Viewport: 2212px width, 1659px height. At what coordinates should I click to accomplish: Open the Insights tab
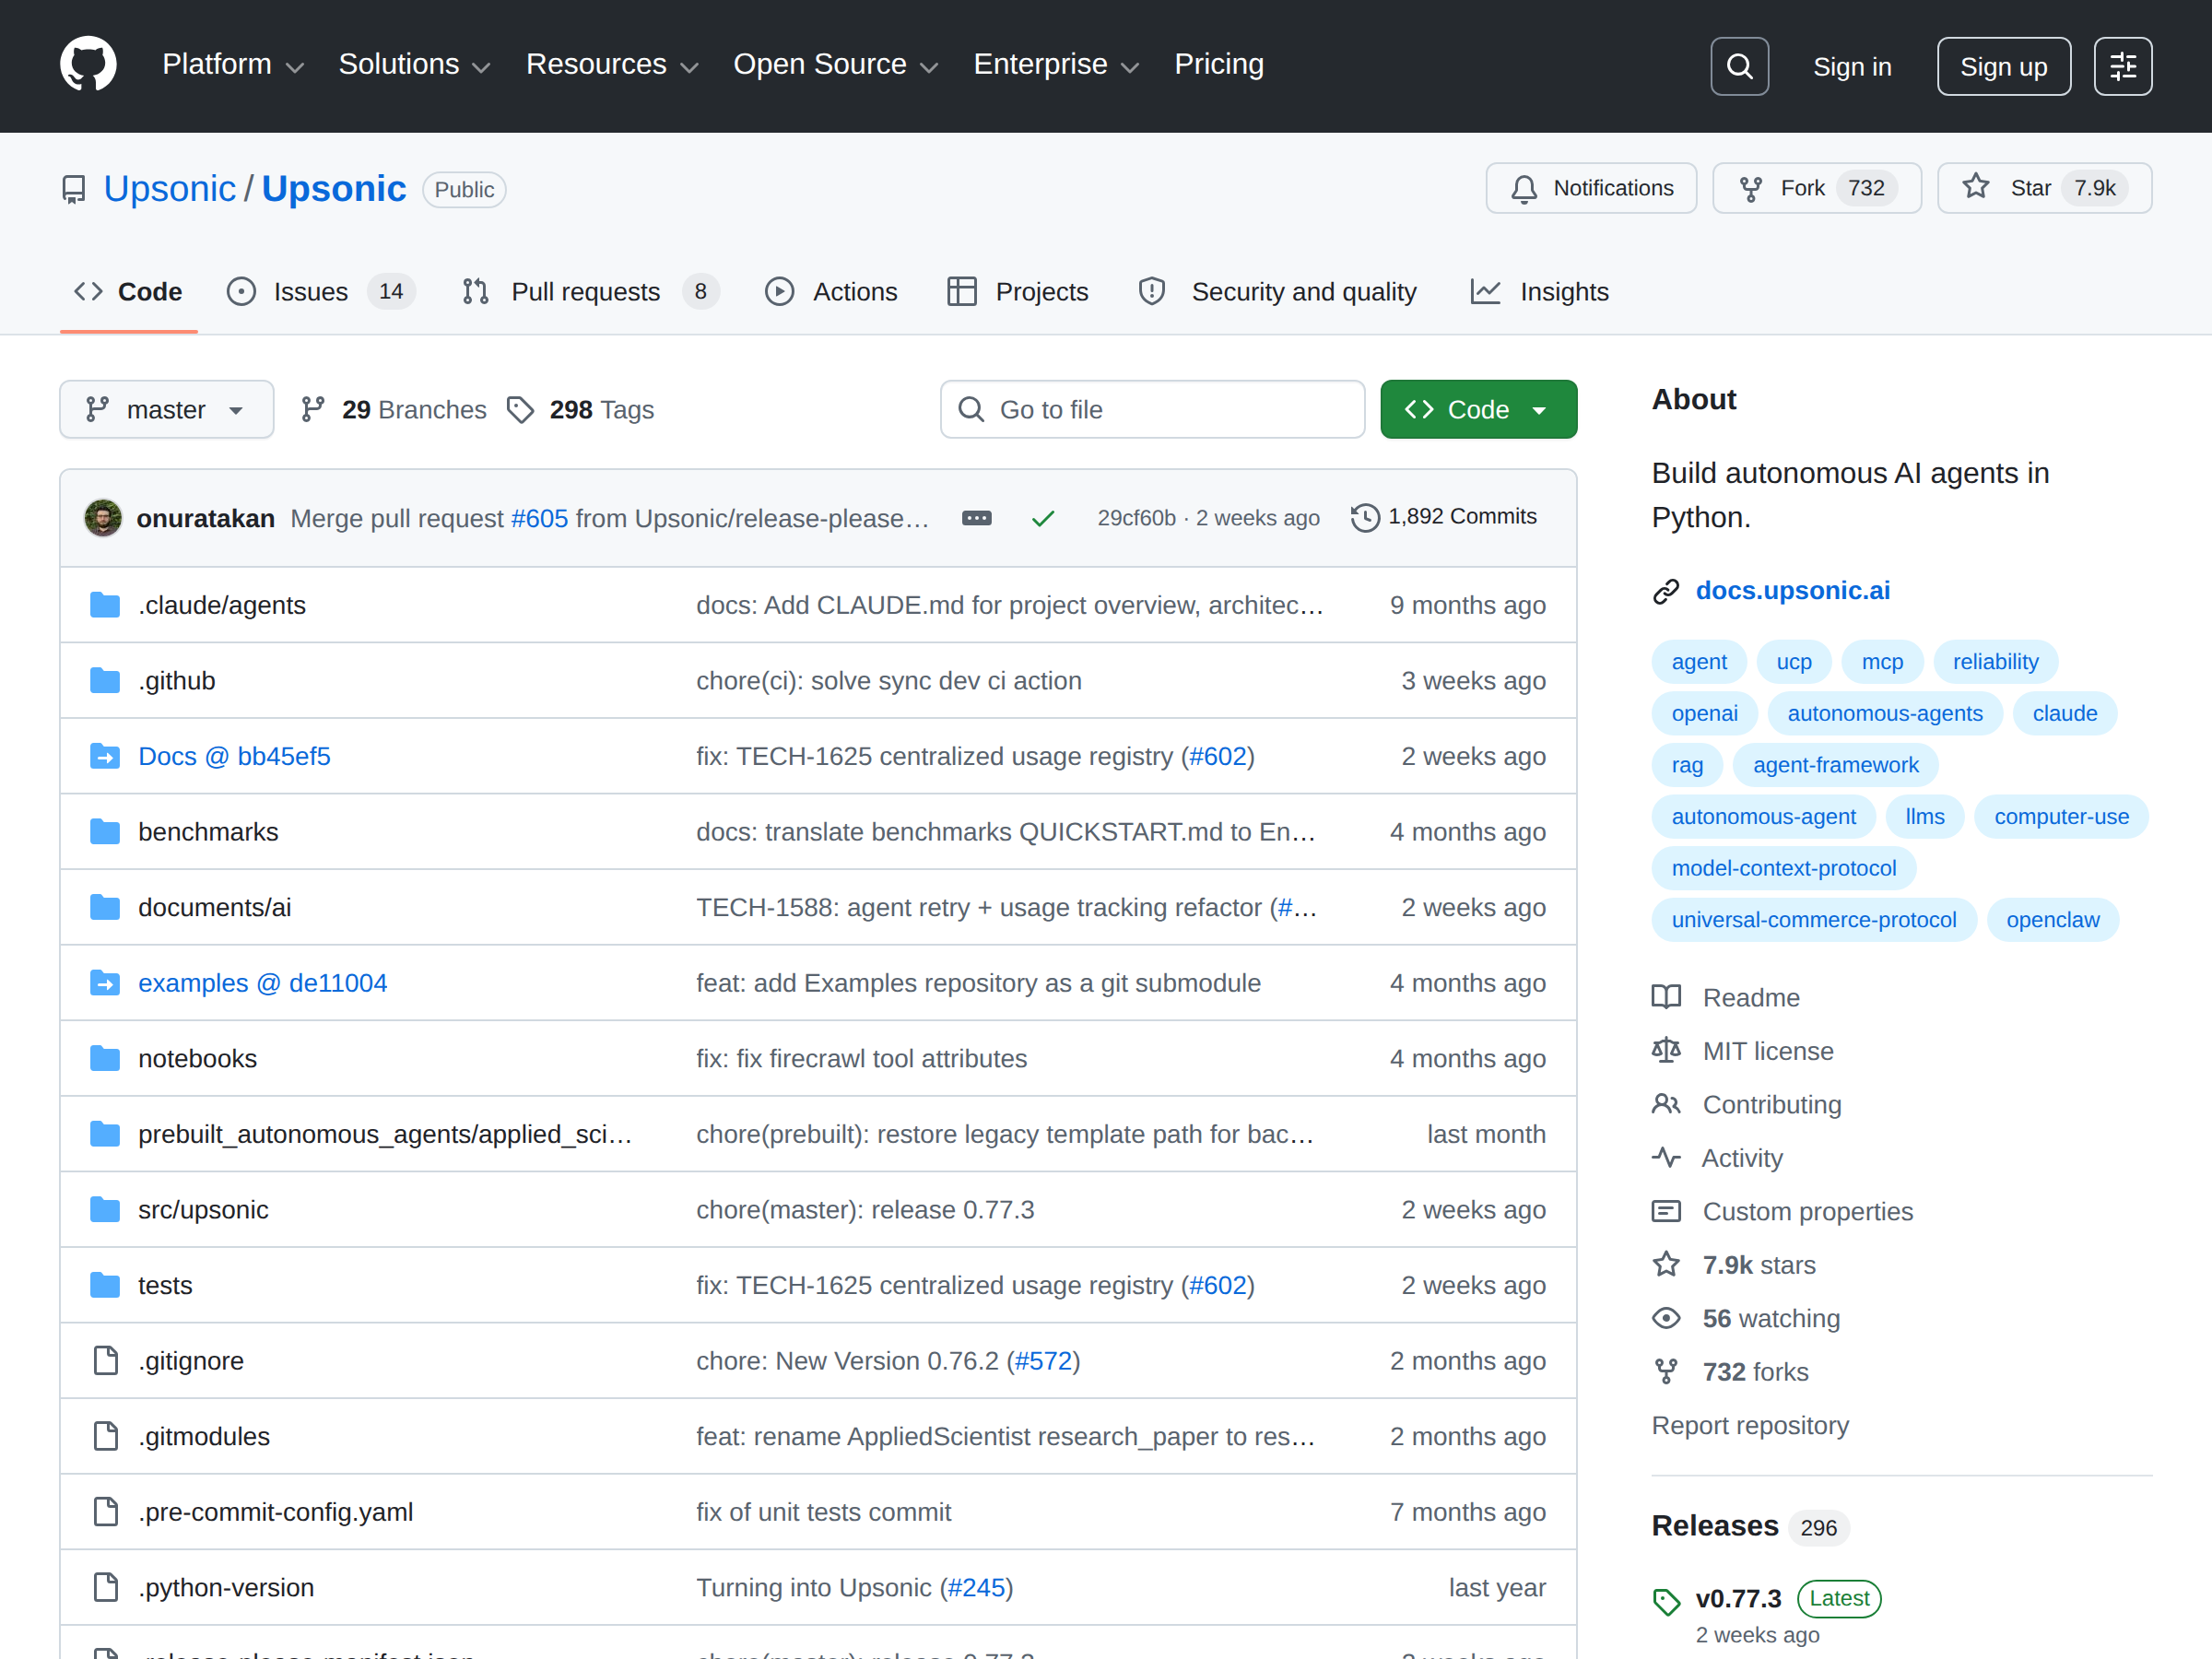pyautogui.click(x=1540, y=292)
